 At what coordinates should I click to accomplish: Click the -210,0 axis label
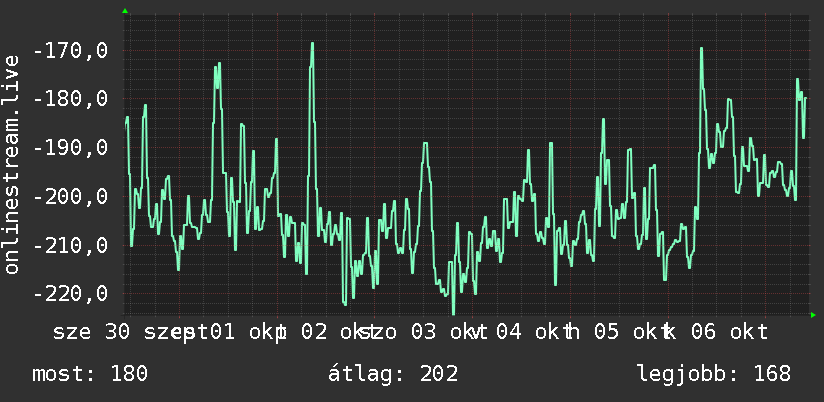point(70,245)
